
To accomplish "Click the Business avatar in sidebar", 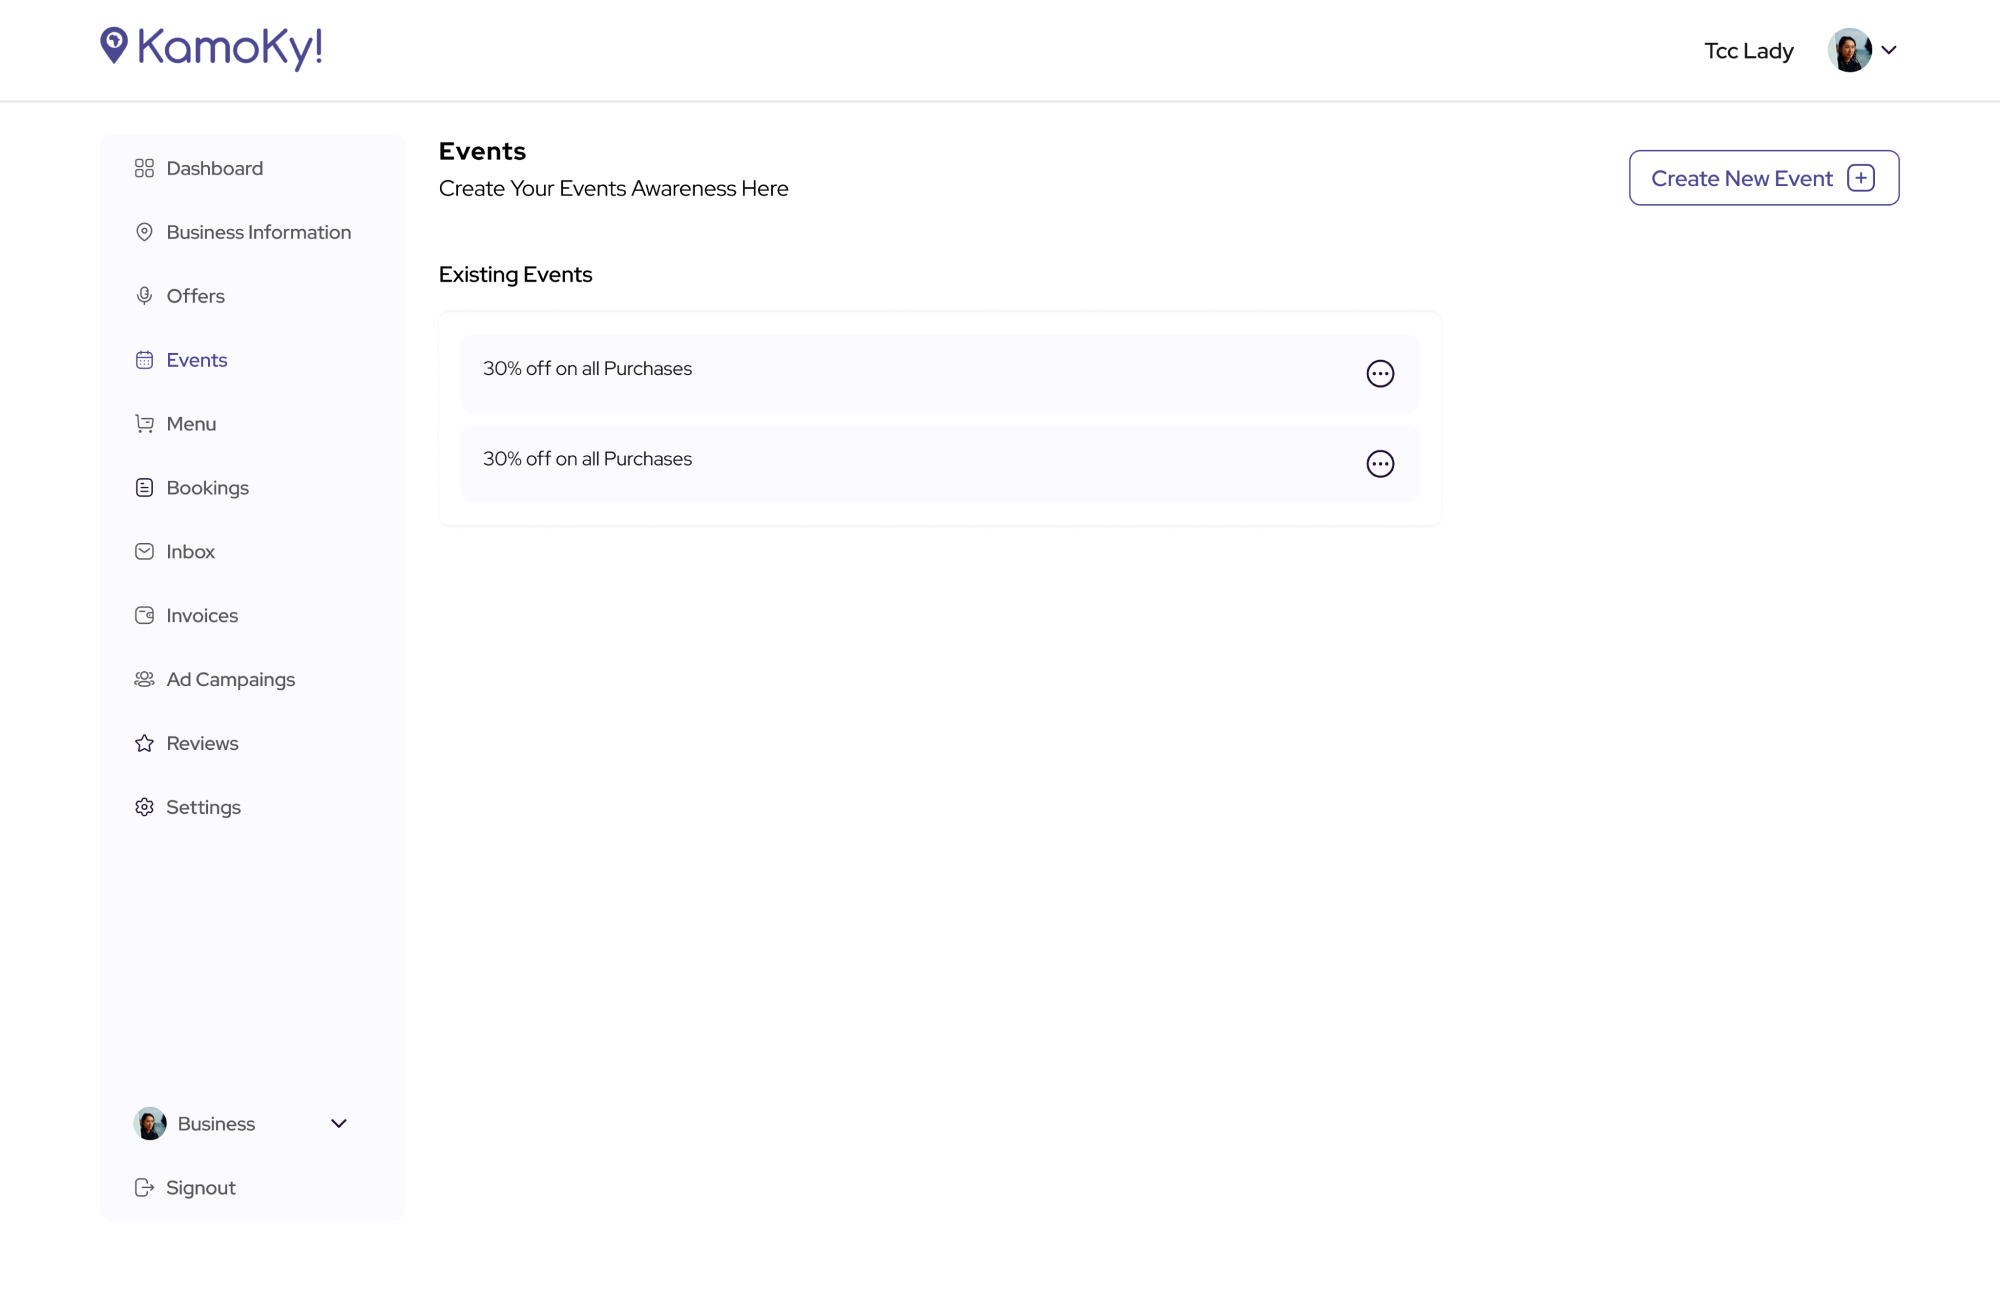I will [150, 1124].
